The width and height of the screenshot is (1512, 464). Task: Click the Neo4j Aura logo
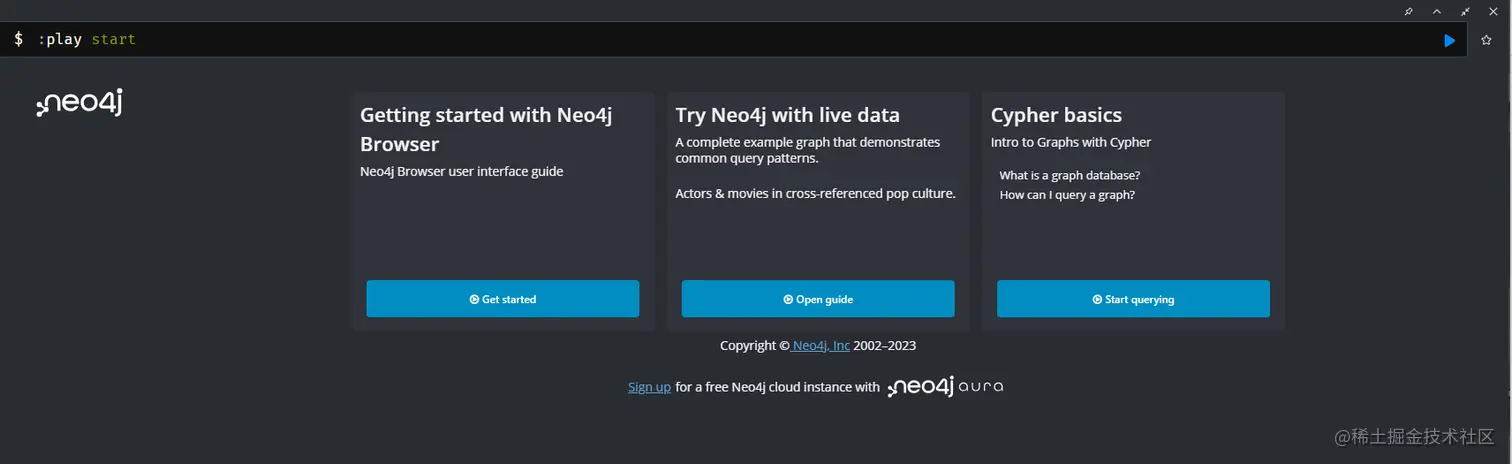tap(945, 387)
